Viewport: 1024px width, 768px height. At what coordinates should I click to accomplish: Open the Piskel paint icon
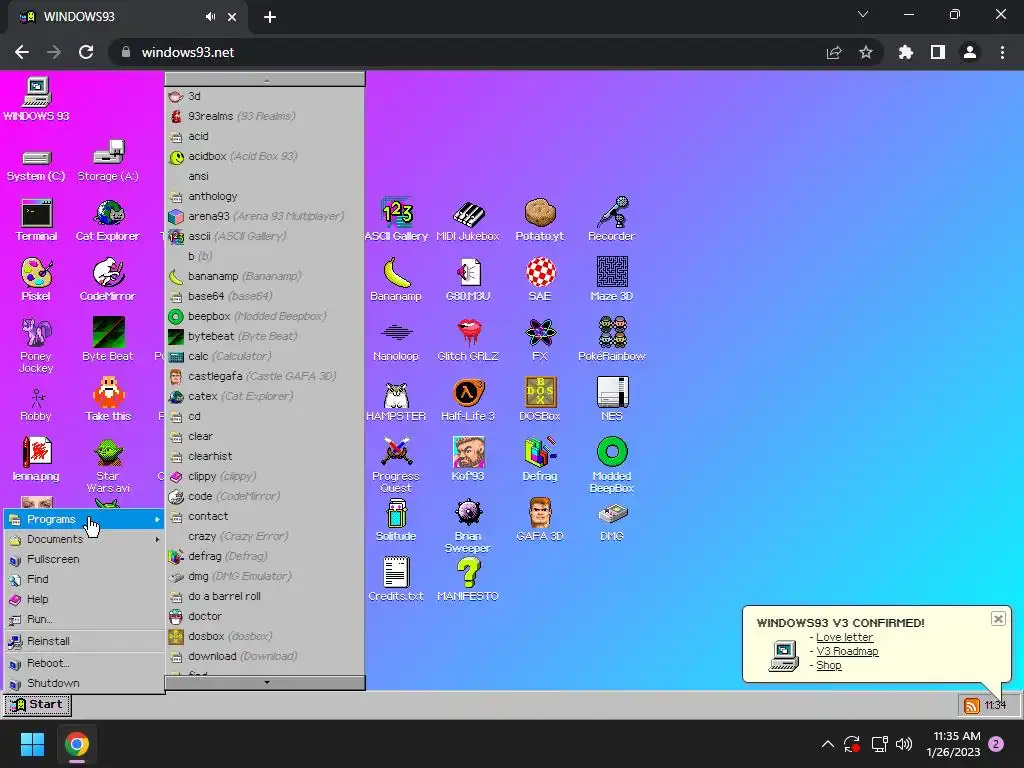[x=37, y=280]
